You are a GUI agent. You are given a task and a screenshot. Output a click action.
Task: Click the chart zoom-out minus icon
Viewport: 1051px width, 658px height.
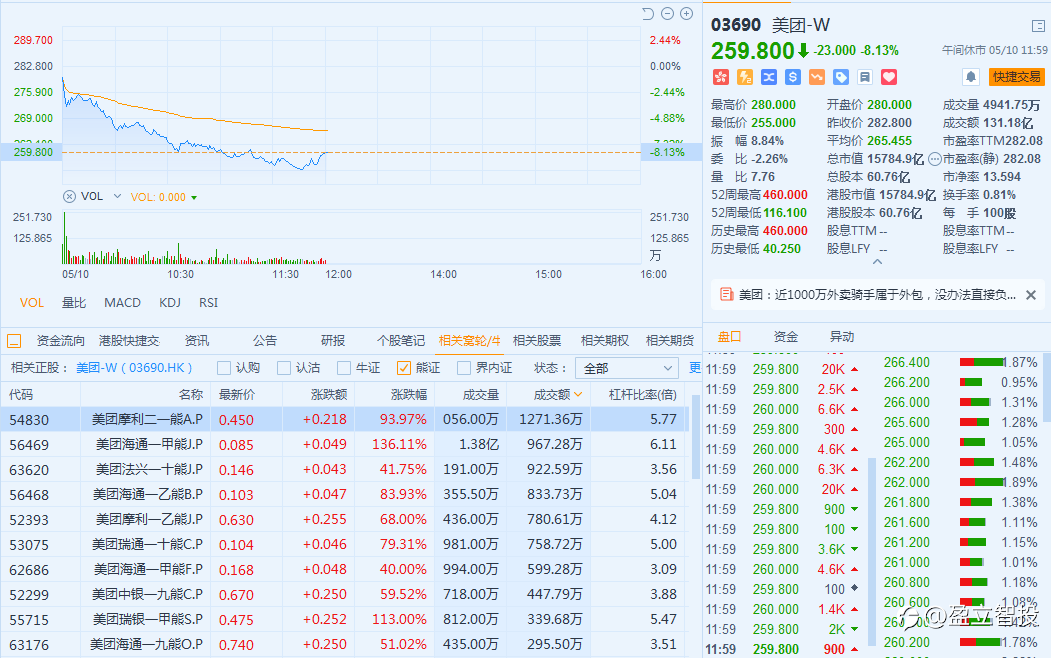[667, 14]
